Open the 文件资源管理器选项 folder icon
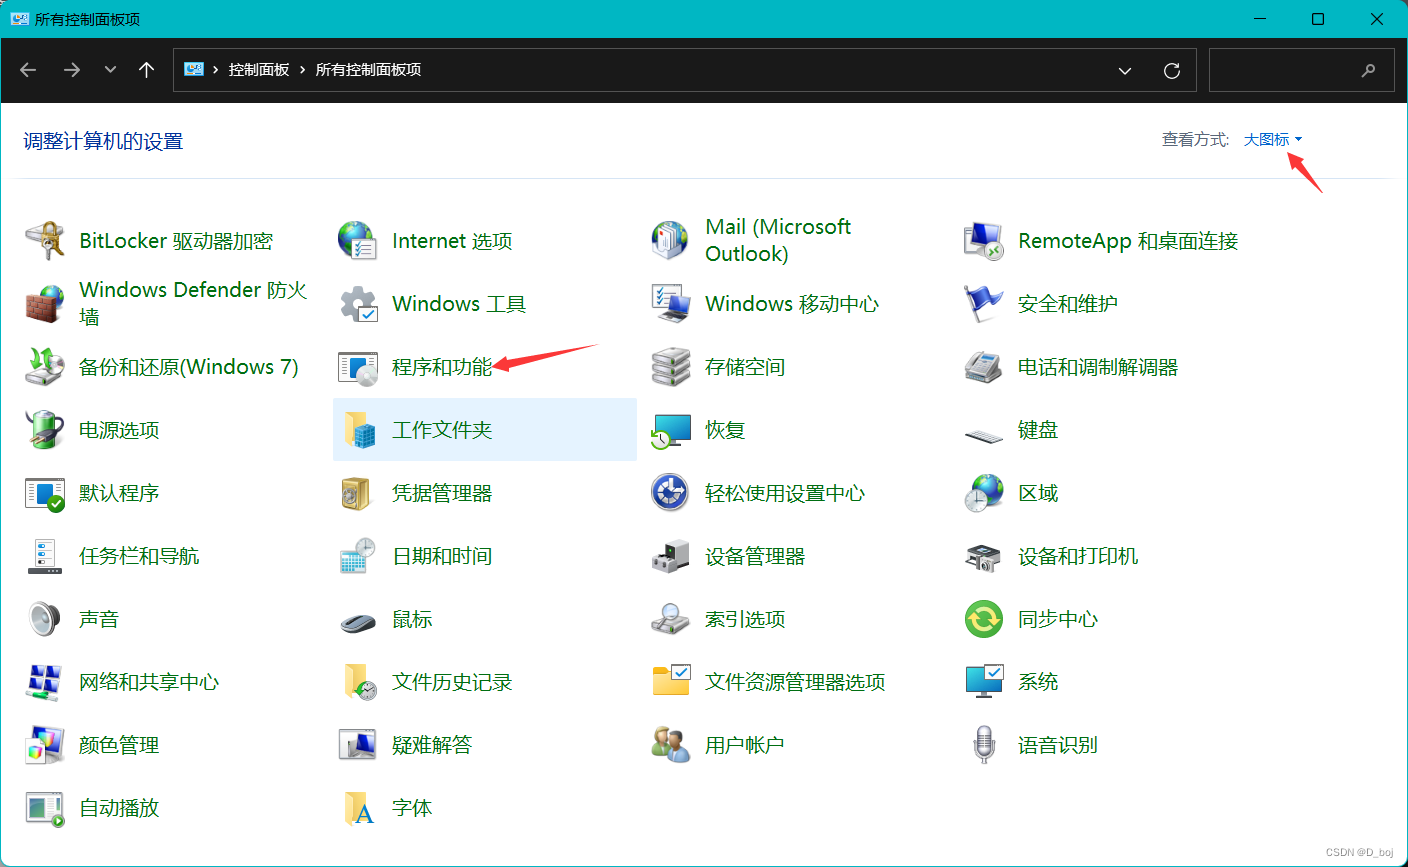1408x867 pixels. (x=670, y=680)
